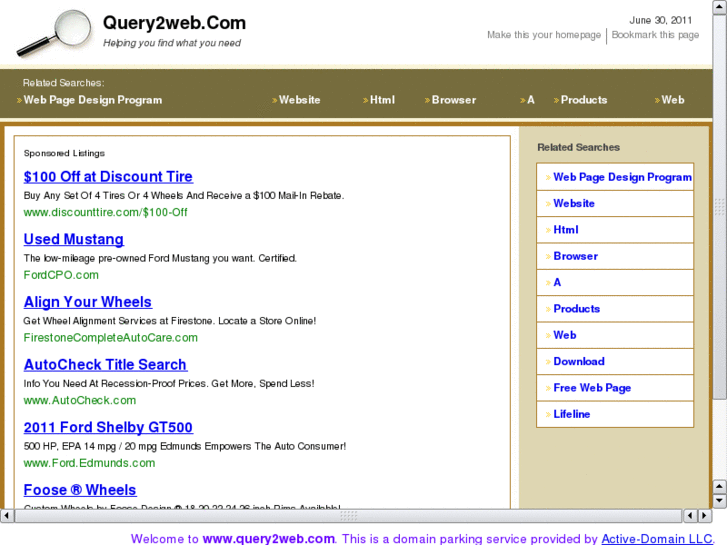Click sidebar 'Browser' related search
Viewport: 727px width, 545px height.
point(575,256)
